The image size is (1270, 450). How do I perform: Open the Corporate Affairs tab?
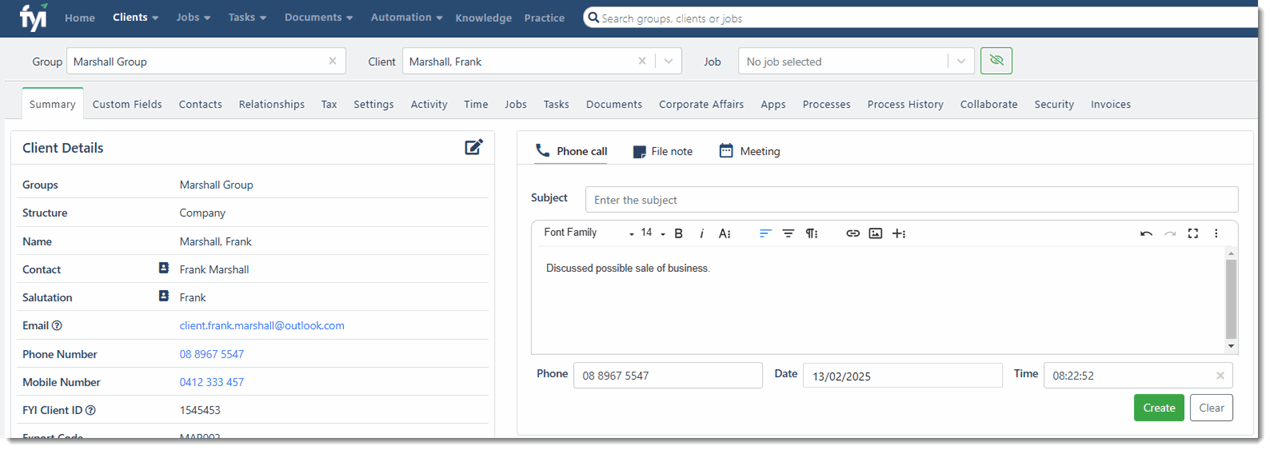[x=701, y=104]
